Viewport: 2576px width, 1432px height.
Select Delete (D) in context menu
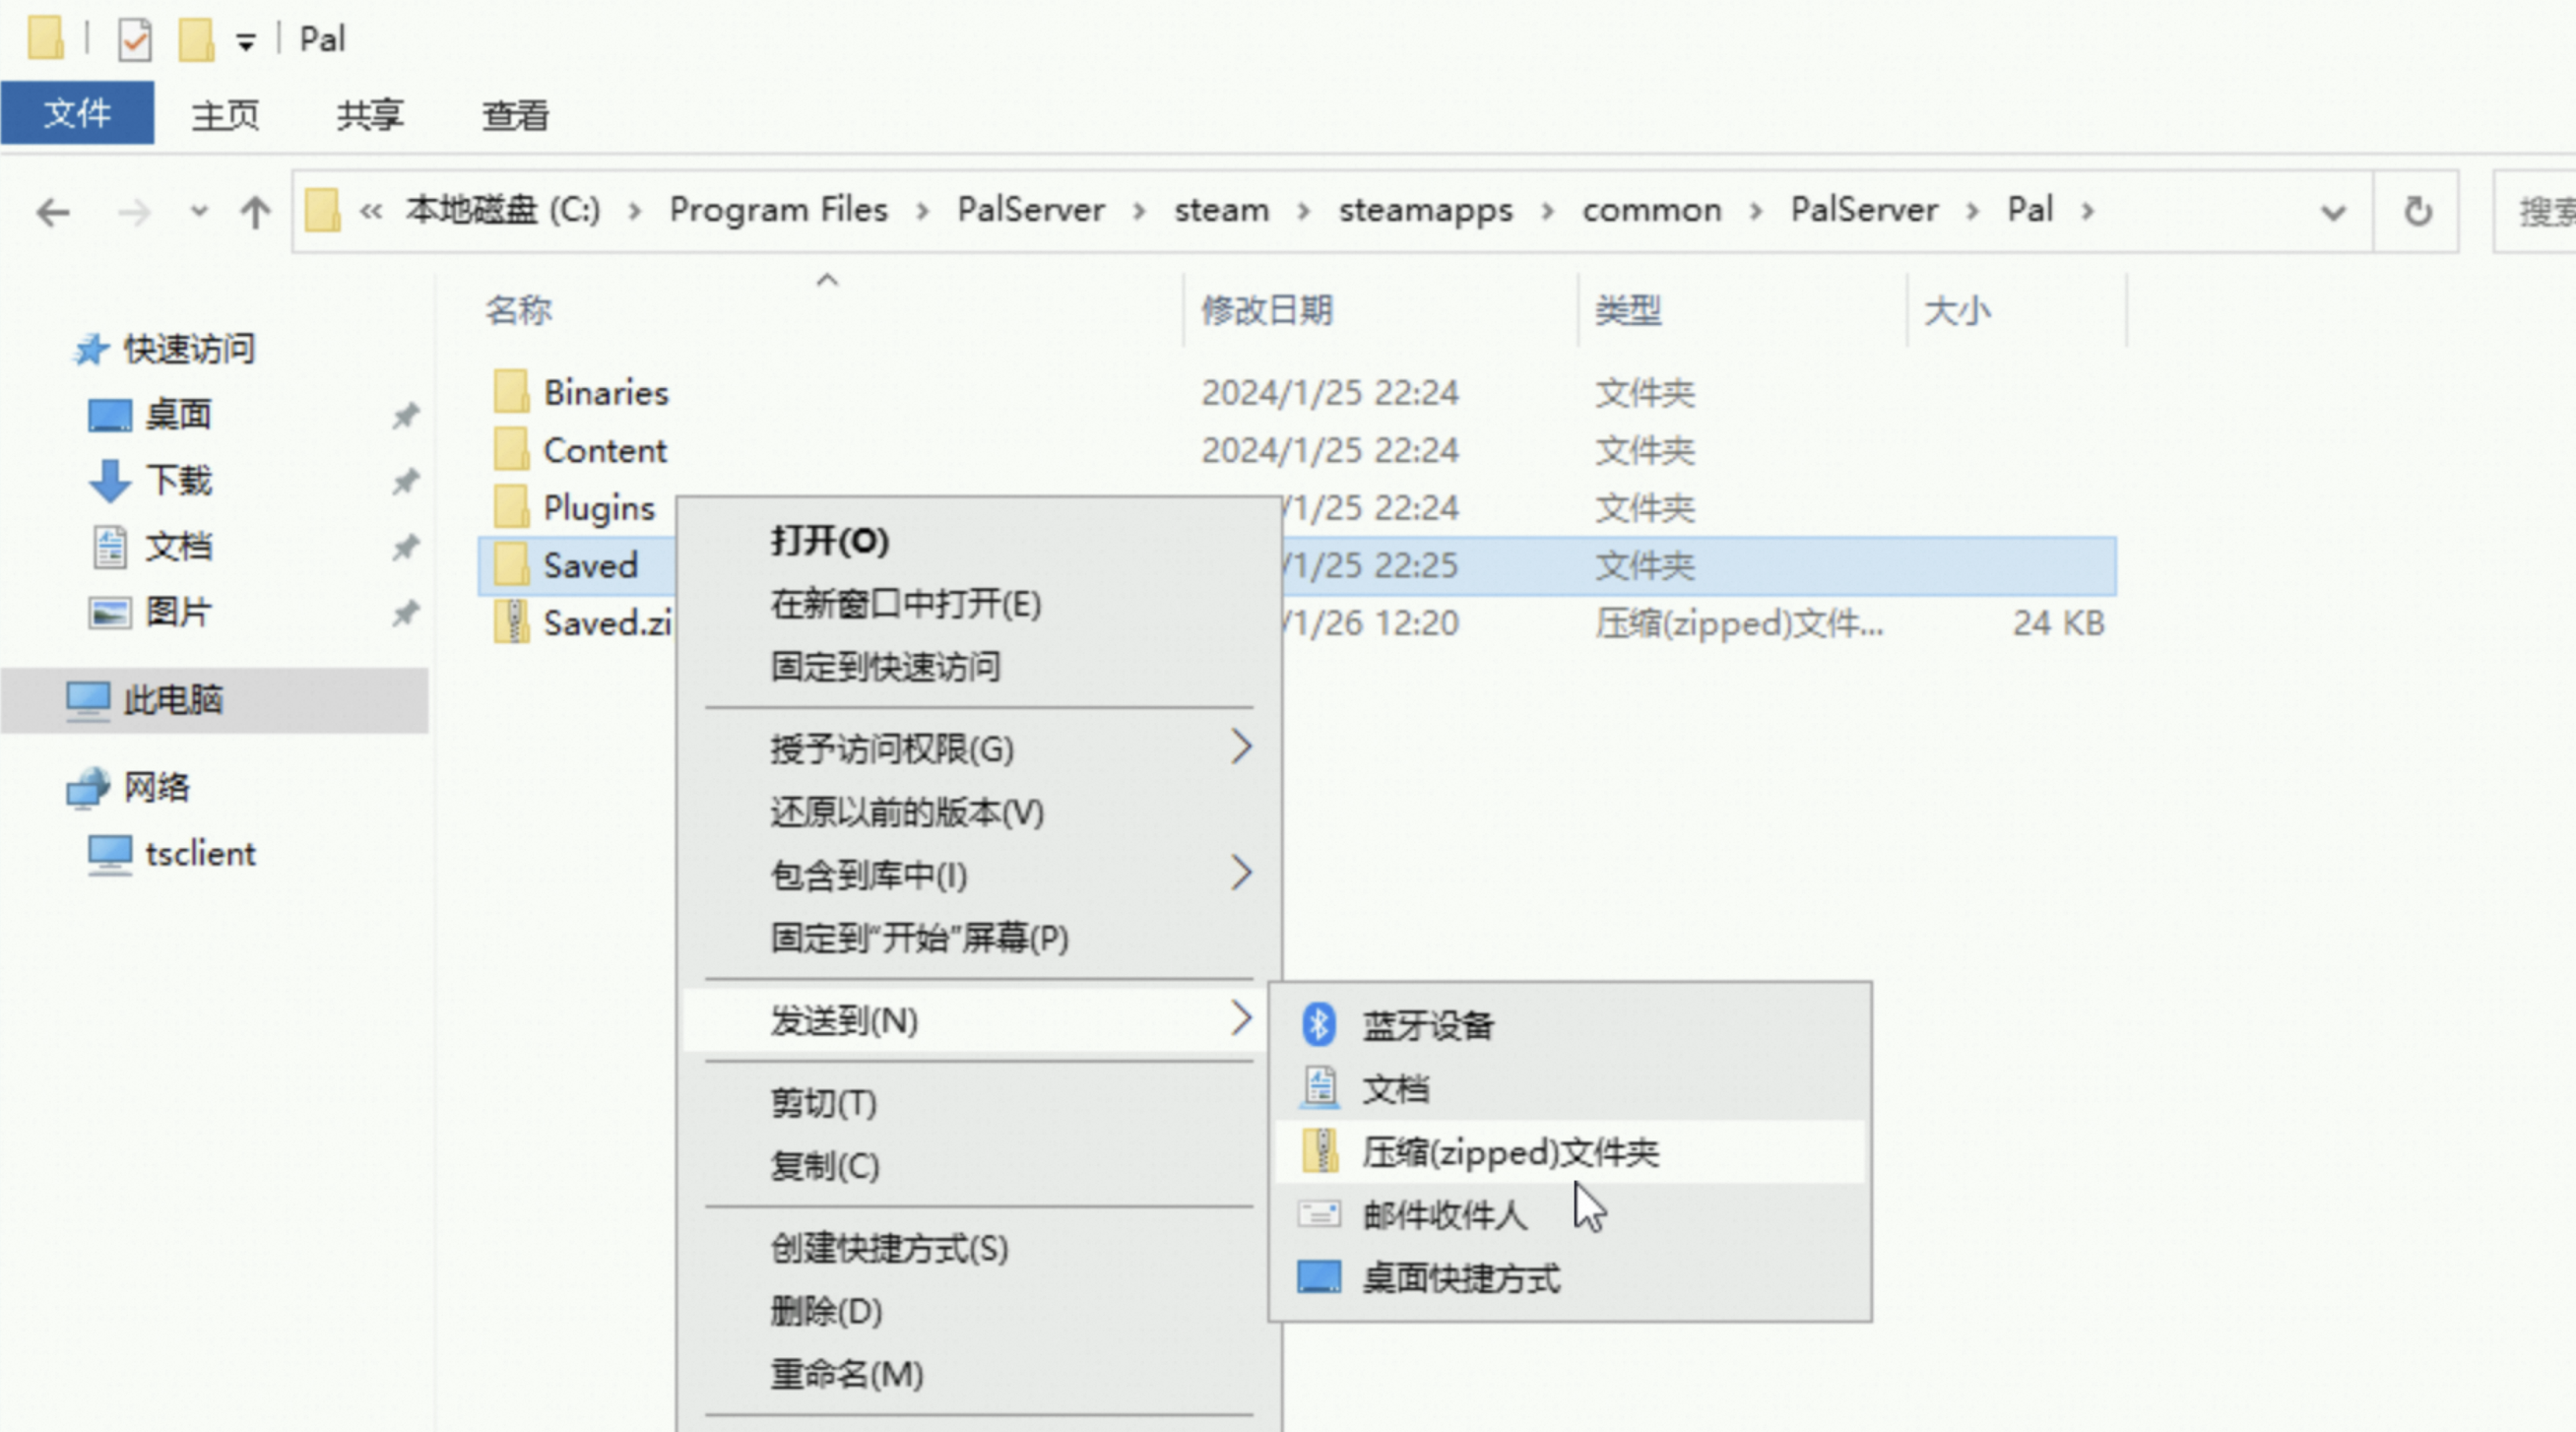tap(826, 1311)
